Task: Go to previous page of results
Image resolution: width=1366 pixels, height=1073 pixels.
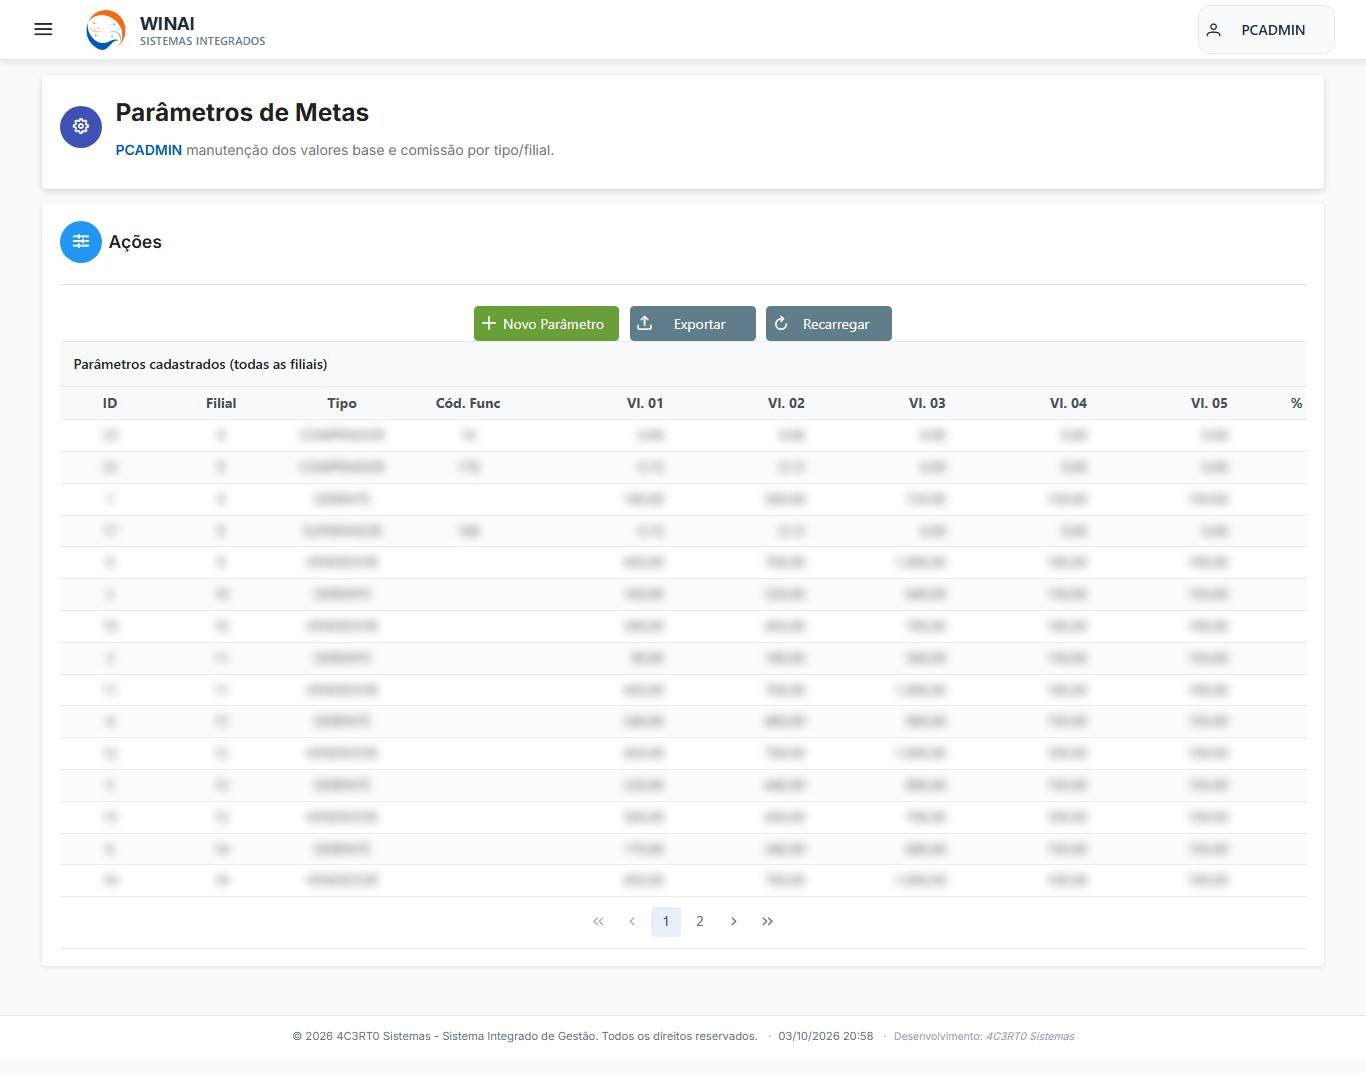Action: 632,922
